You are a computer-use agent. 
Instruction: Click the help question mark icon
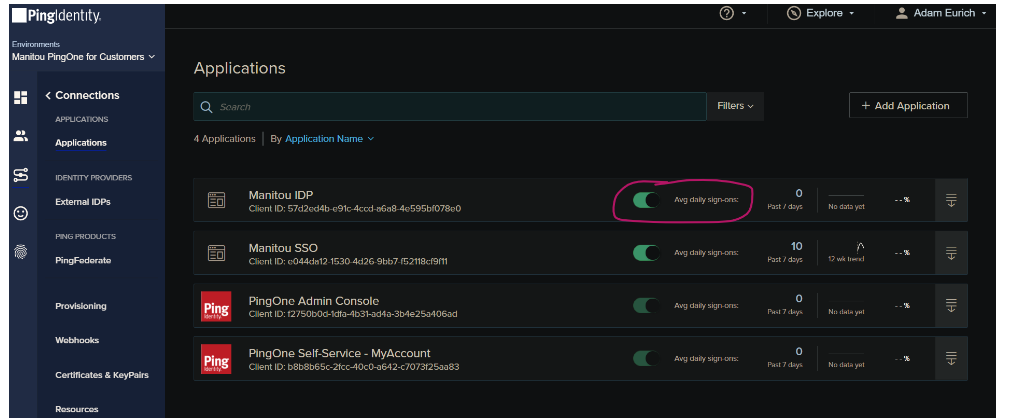[x=727, y=13]
